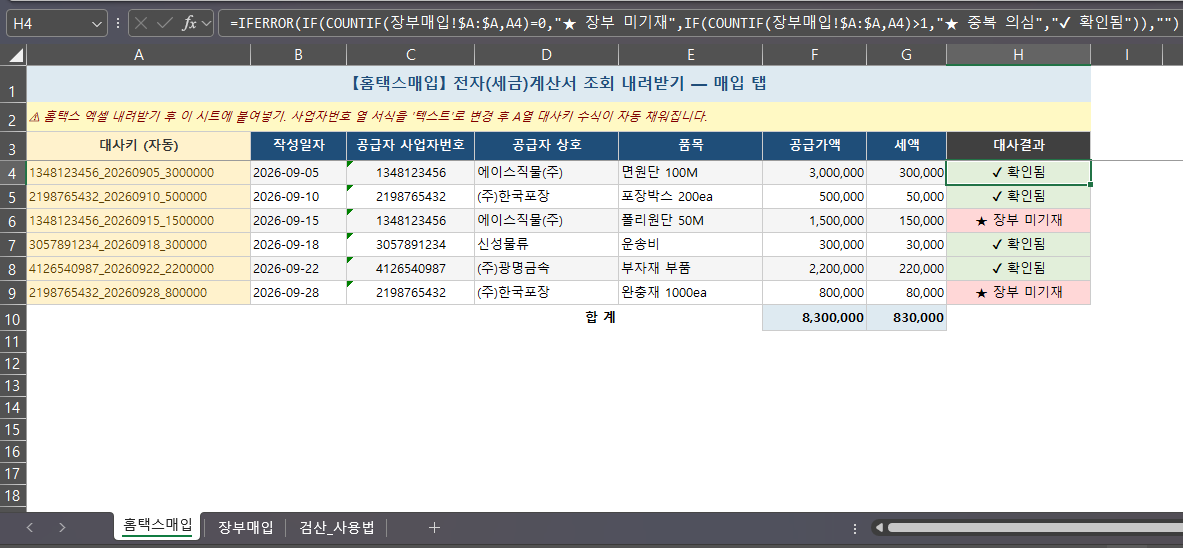
Task: Select the ★ 장부 미기재 cell in row 6
Action: (1019, 221)
